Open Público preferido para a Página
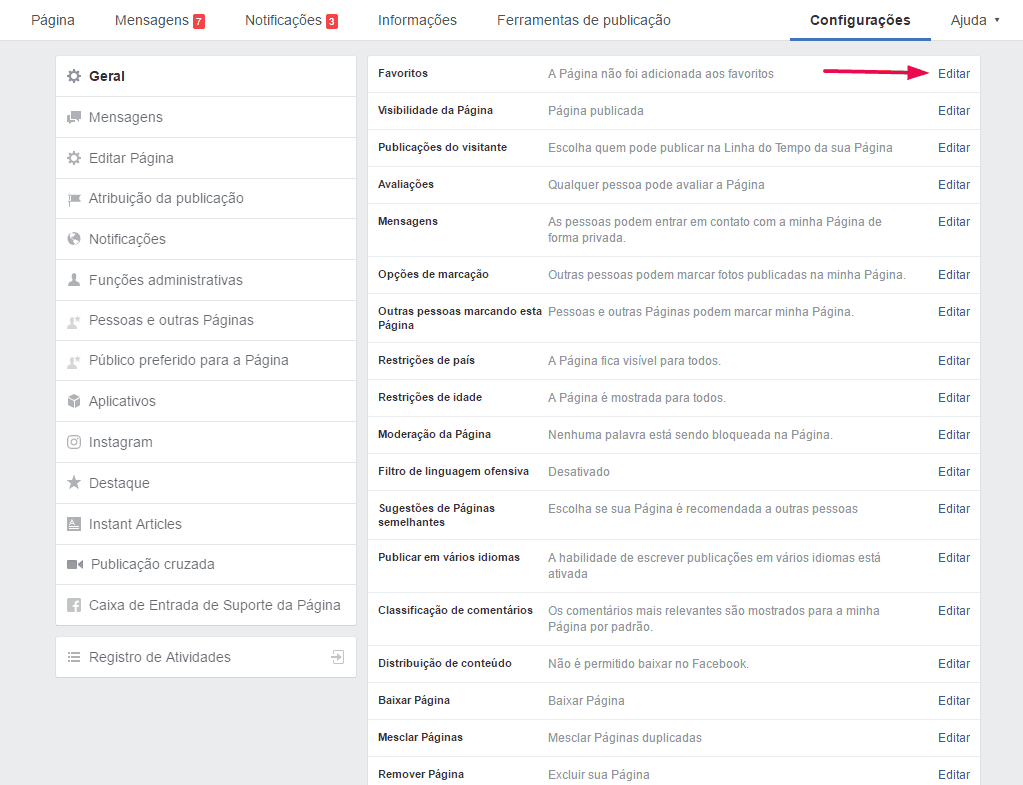 (206, 361)
